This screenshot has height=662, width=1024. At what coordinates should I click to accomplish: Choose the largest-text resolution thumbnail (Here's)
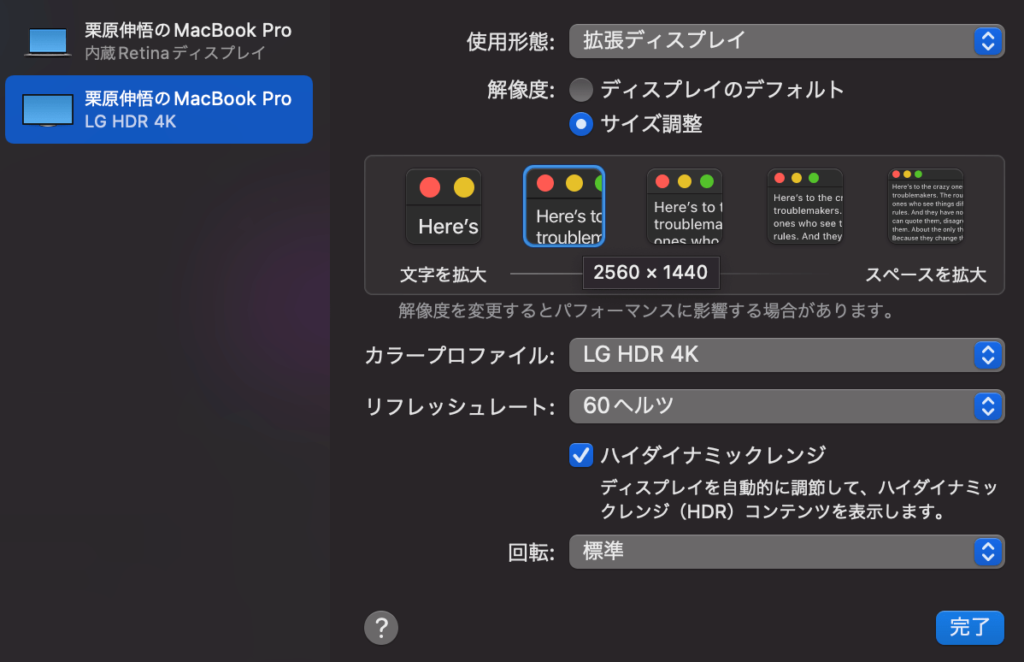tap(443, 206)
